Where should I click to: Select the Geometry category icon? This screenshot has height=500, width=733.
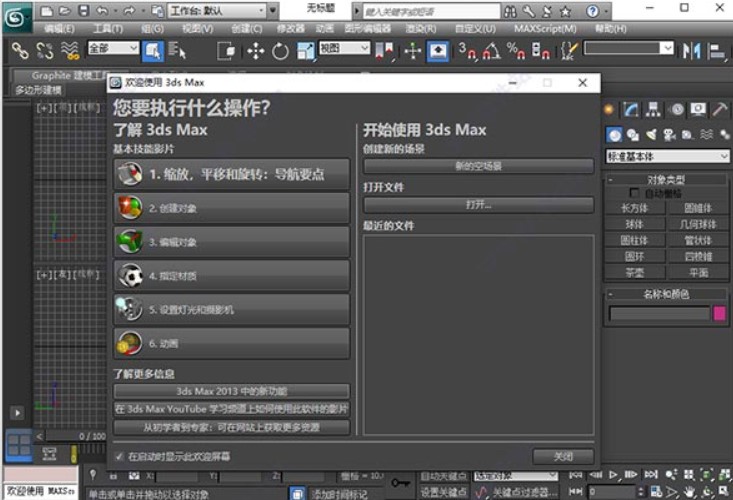pos(614,135)
